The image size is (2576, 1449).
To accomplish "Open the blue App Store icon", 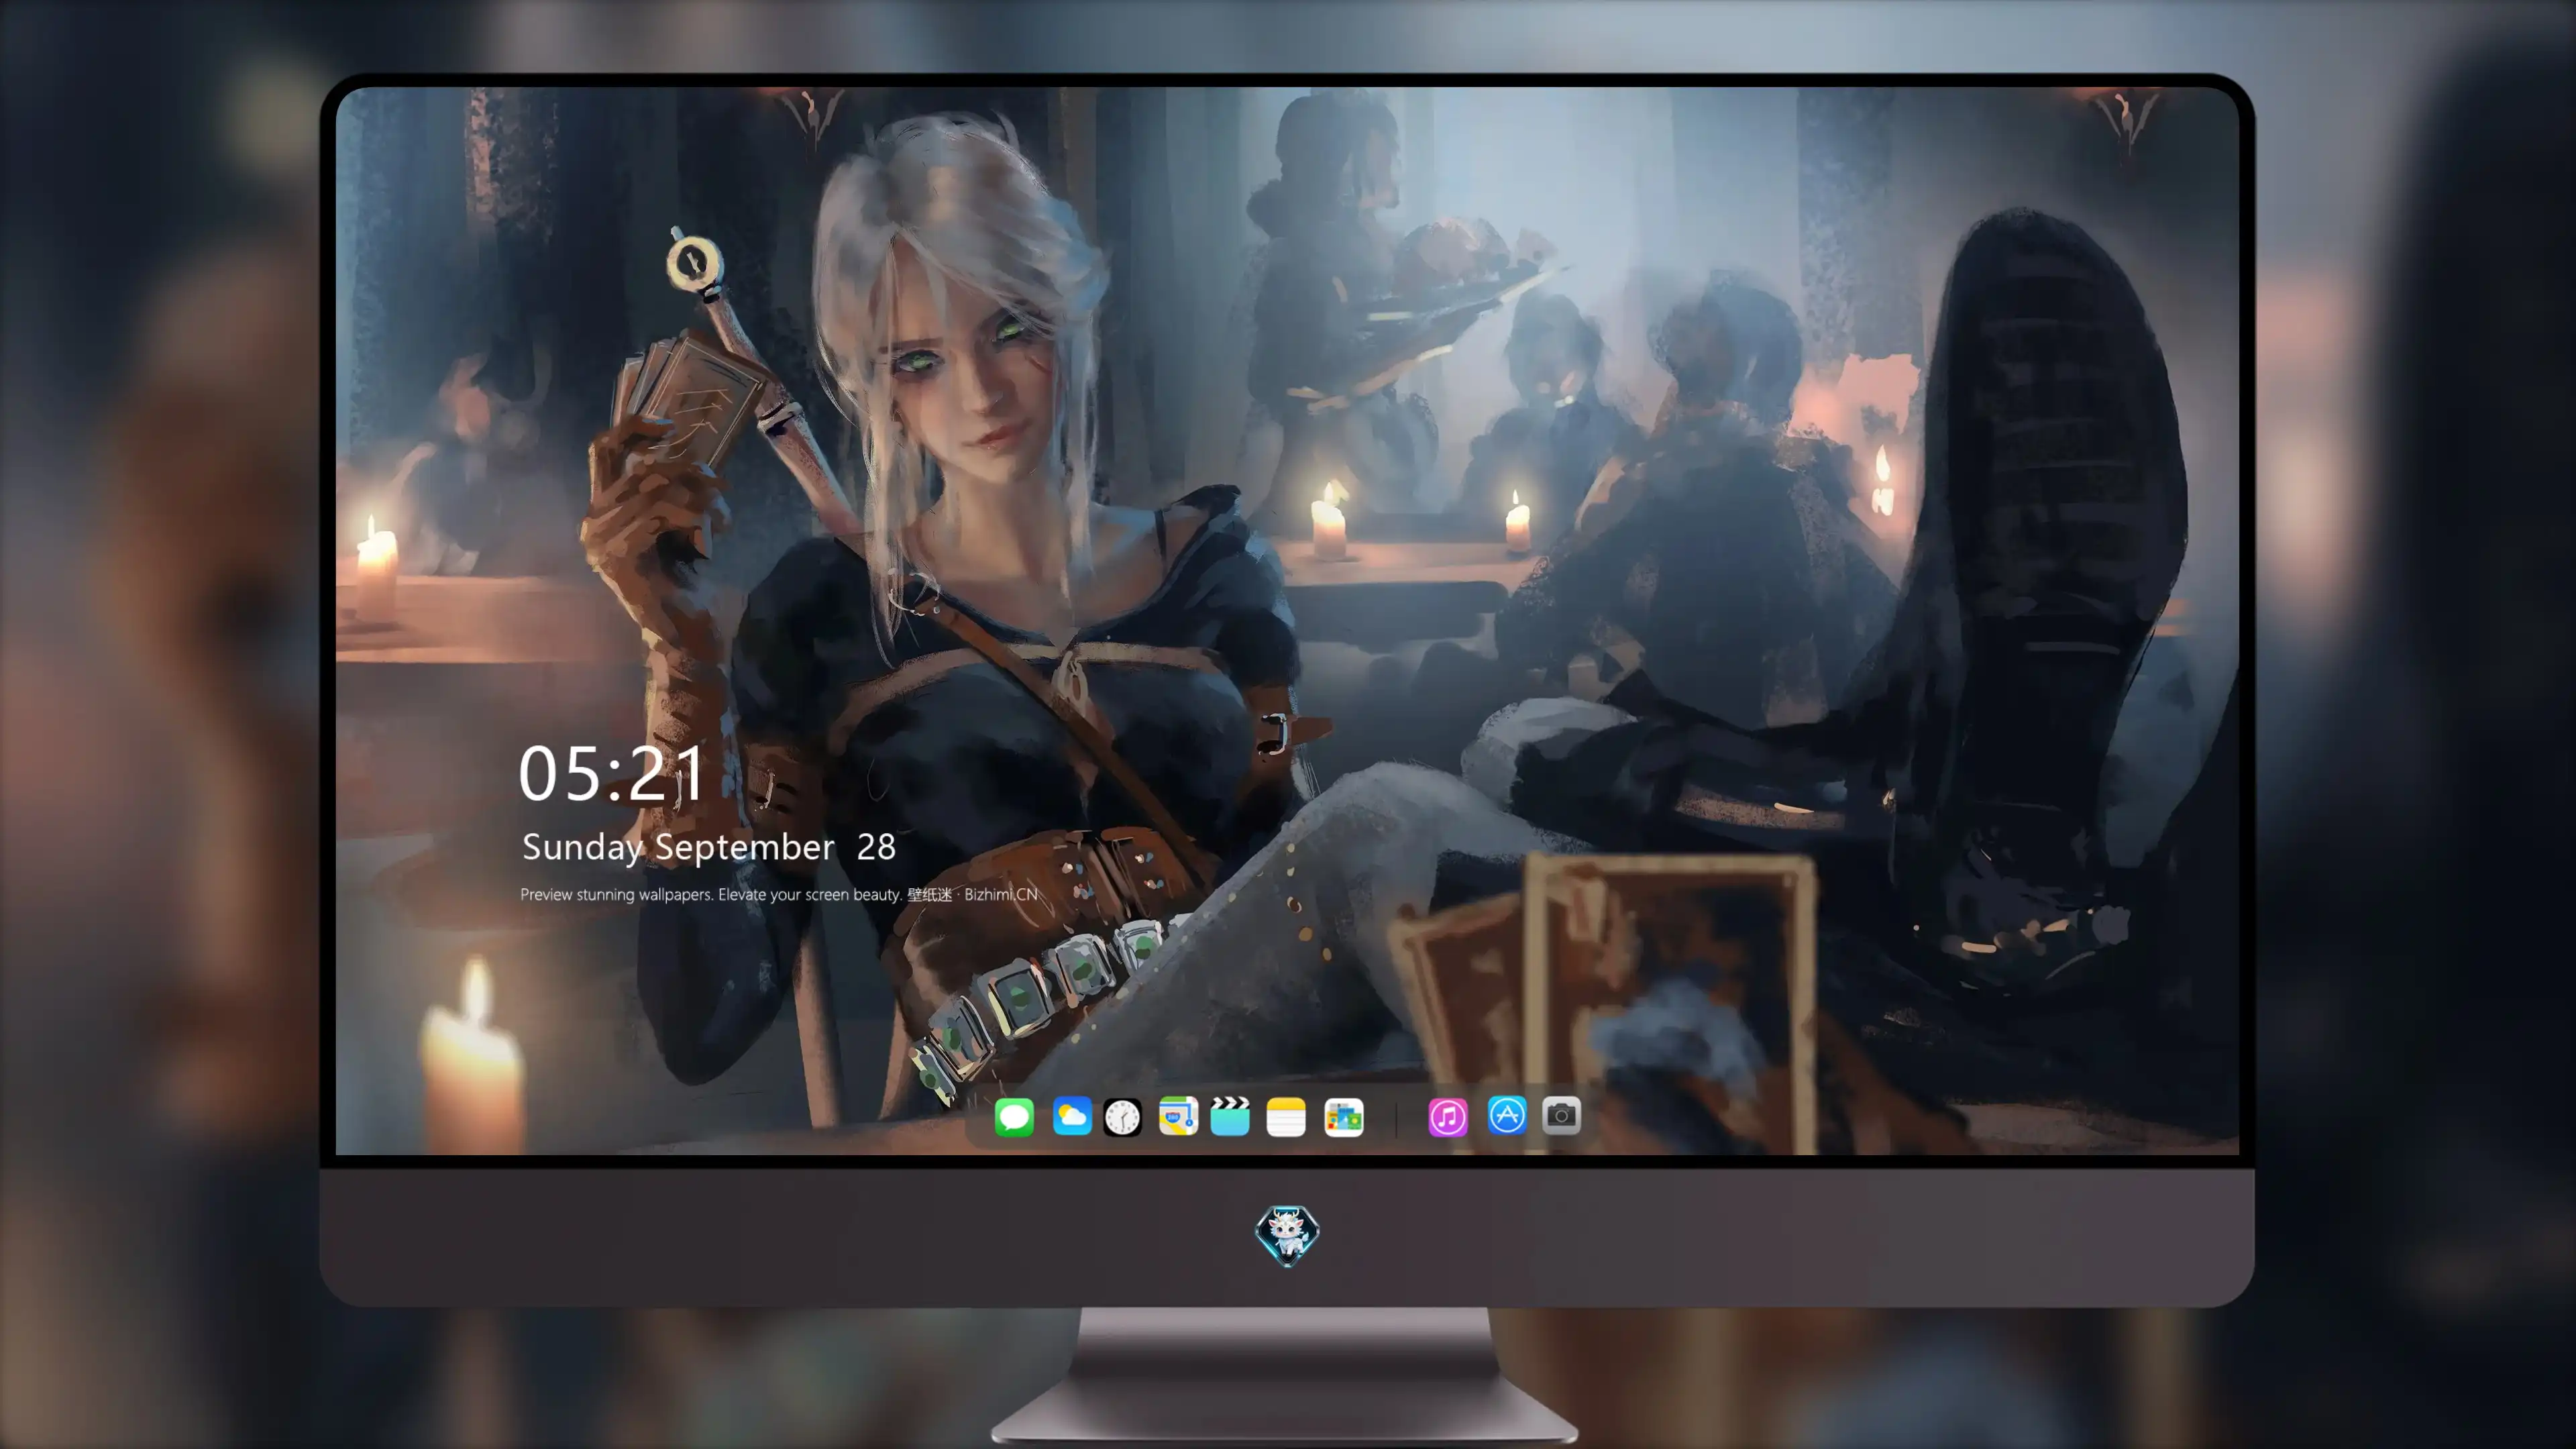I will point(1507,1115).
